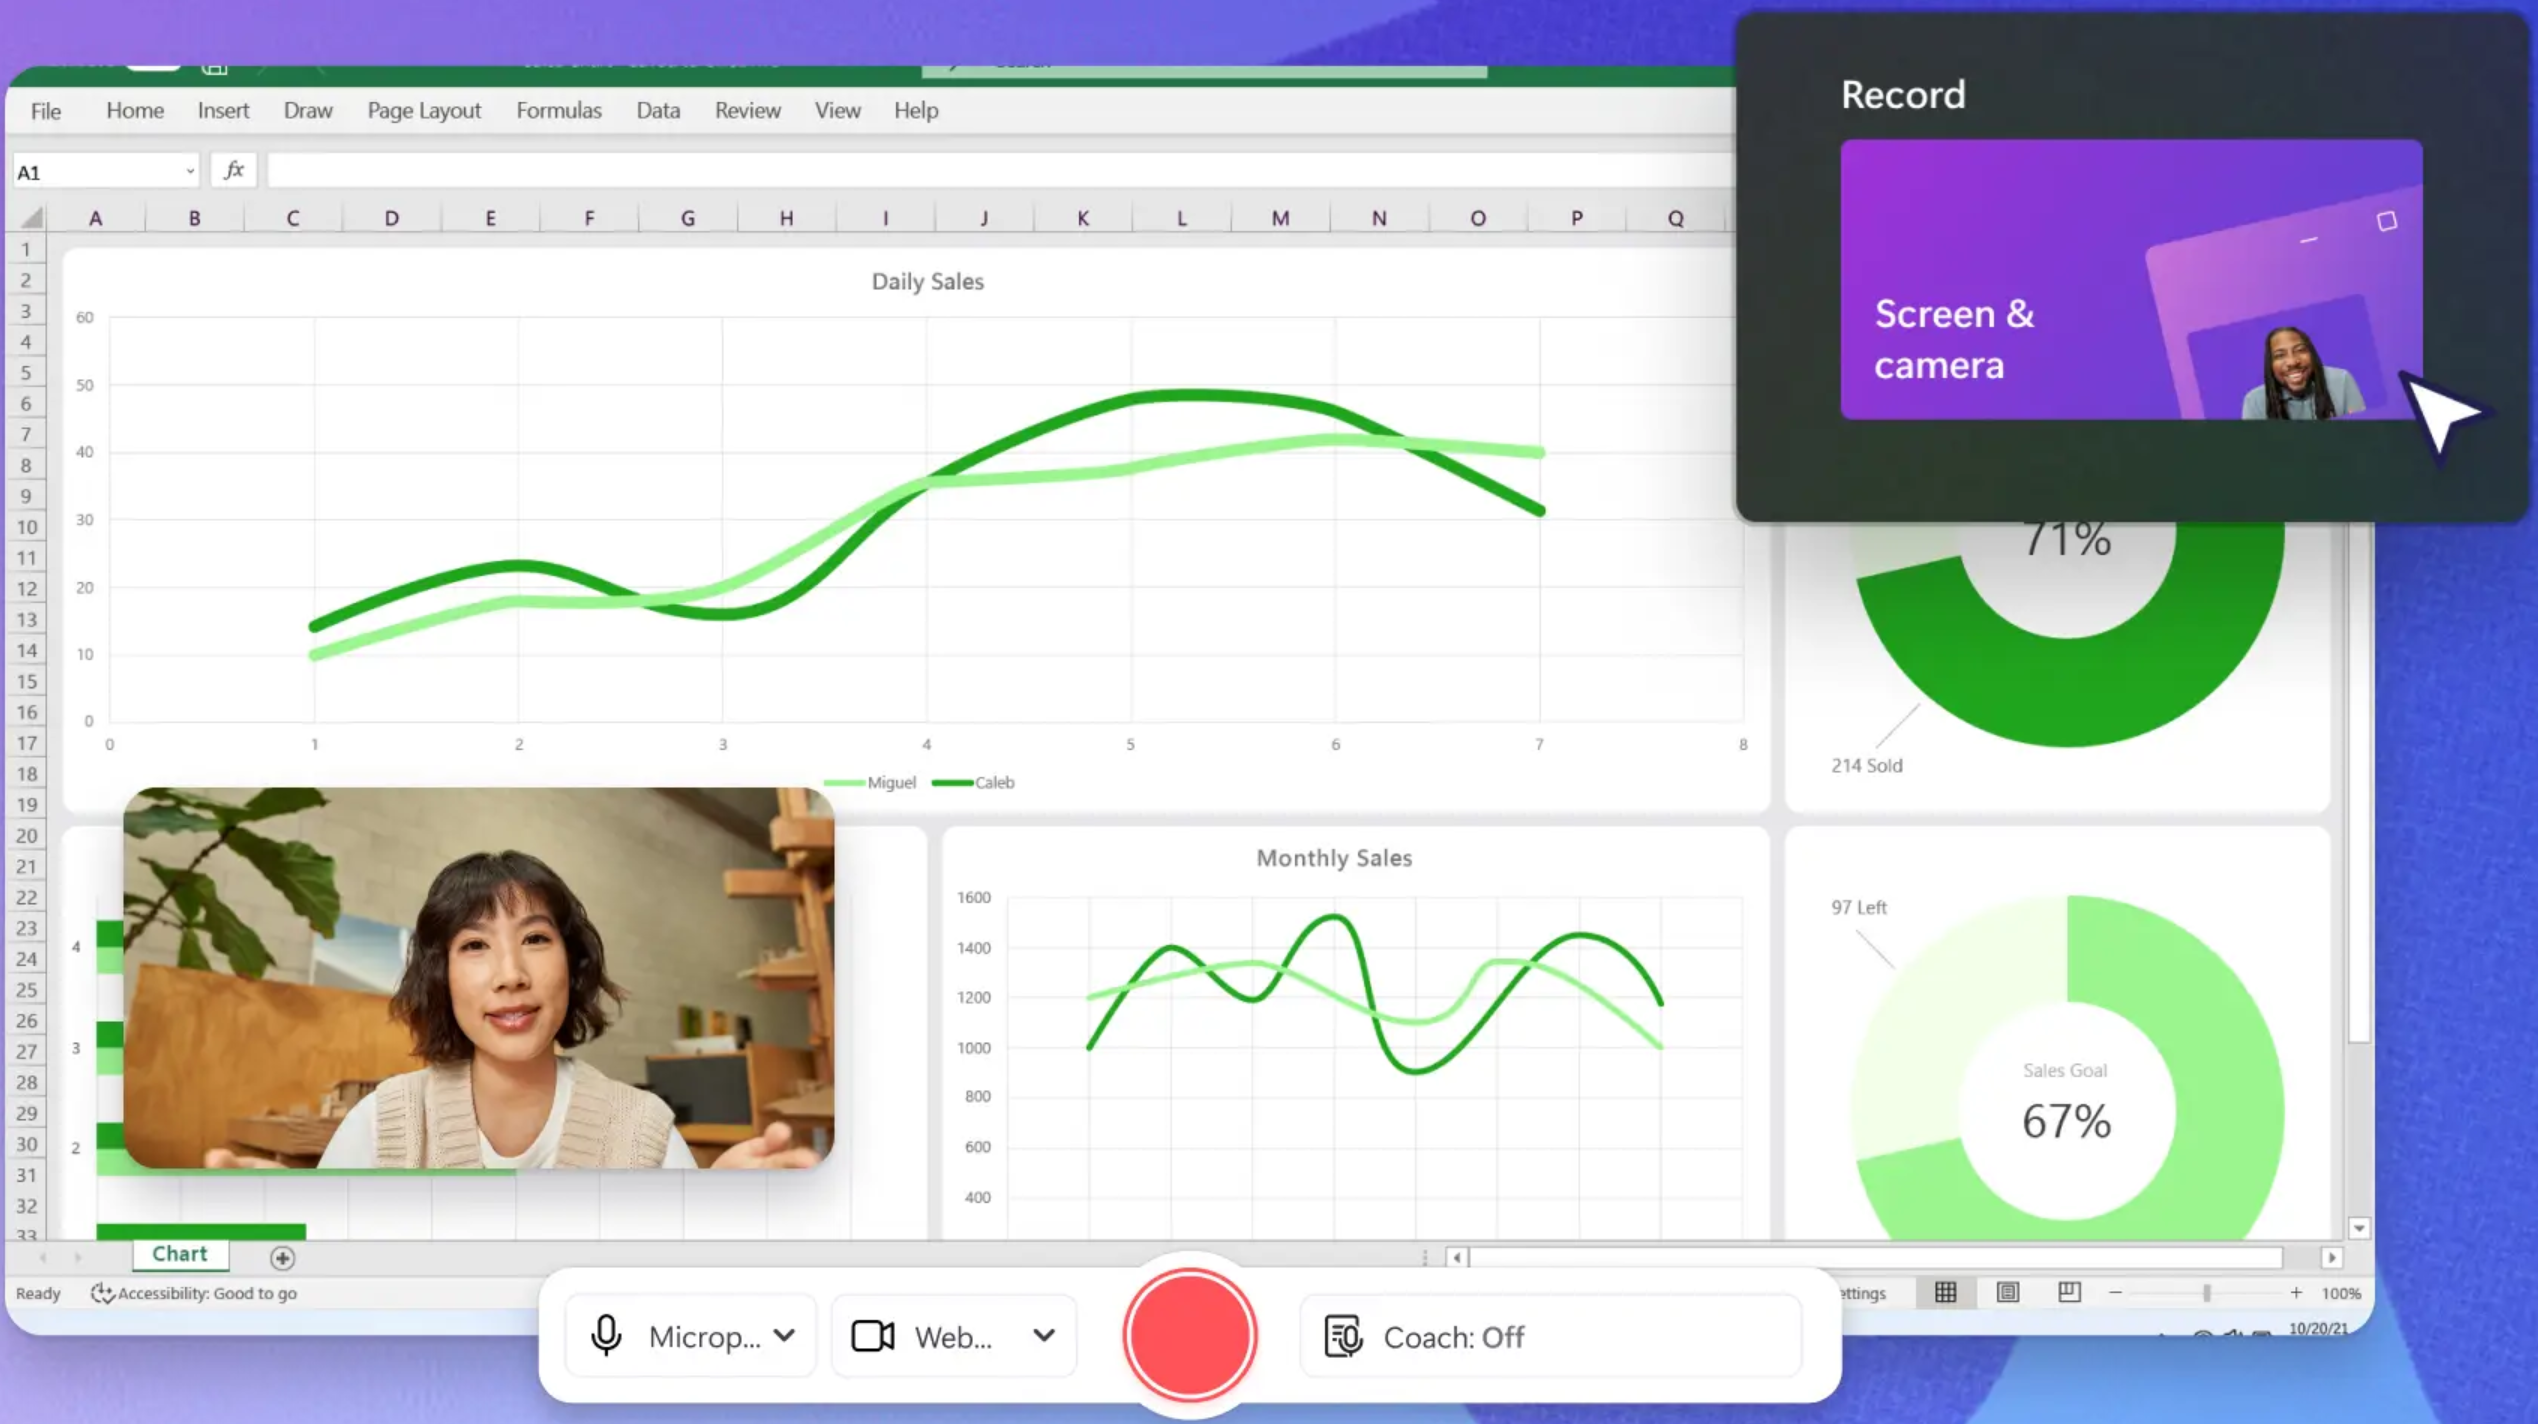This screenshot has height=1424, width=2538.
Task: Click the Accessibility: Good to go status
Action: tap(207, 1293)
